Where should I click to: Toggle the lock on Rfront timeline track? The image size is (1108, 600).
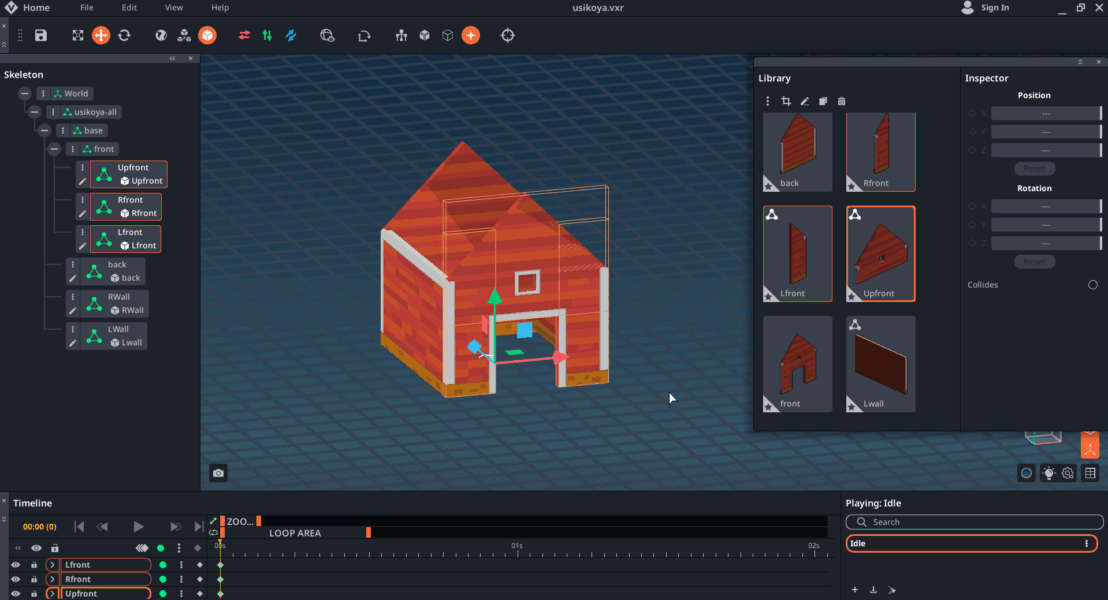tap(33, 580)
